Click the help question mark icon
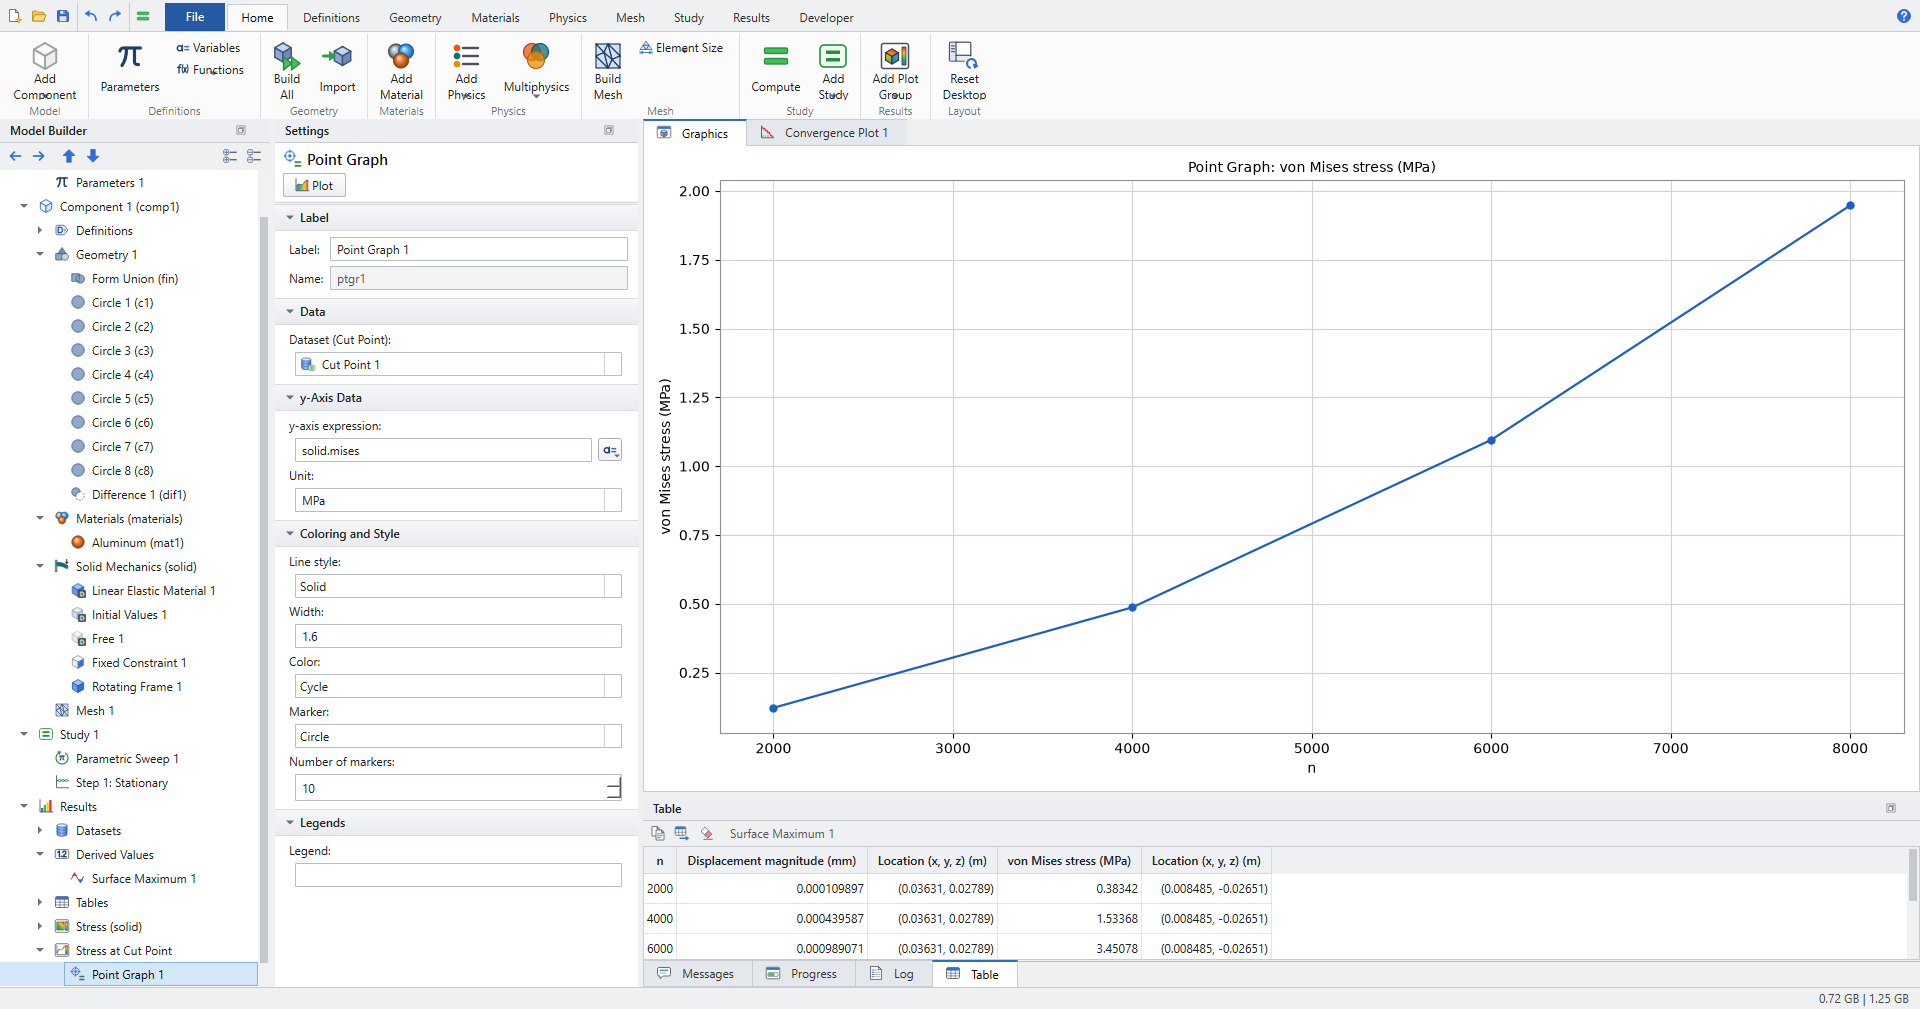This screenshot has width=1920, height=1009. [x=1904, y=16]
